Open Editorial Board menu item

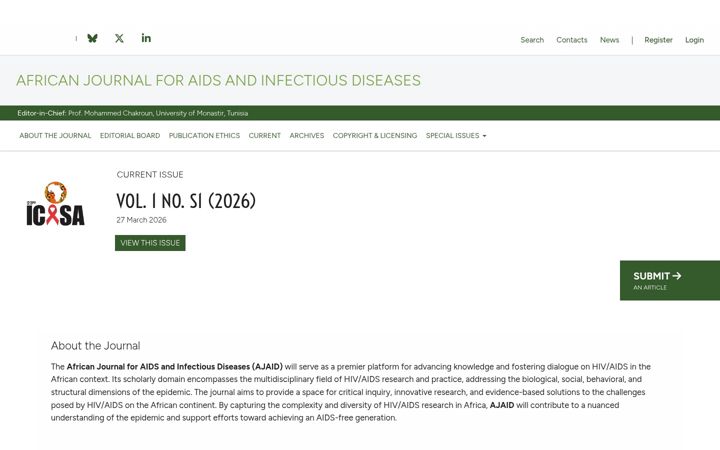click(x=130, y=135)
